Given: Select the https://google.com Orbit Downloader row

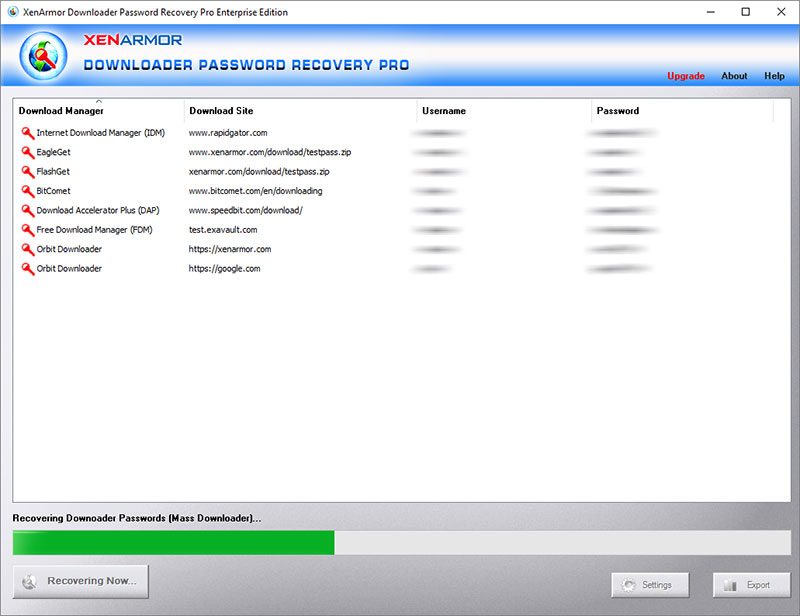Looking at the screenshot, I should [224, 269].
